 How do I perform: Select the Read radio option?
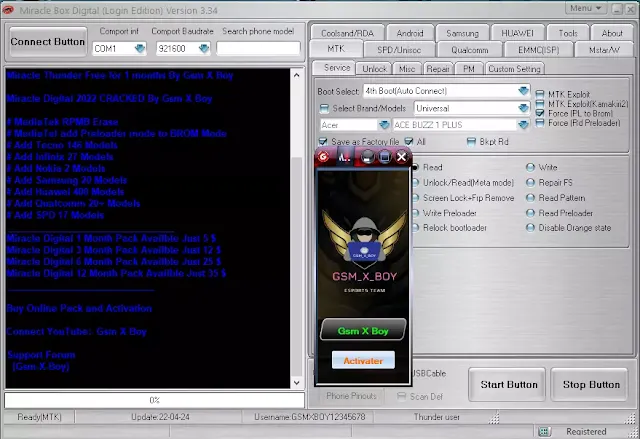pos(416,167)
